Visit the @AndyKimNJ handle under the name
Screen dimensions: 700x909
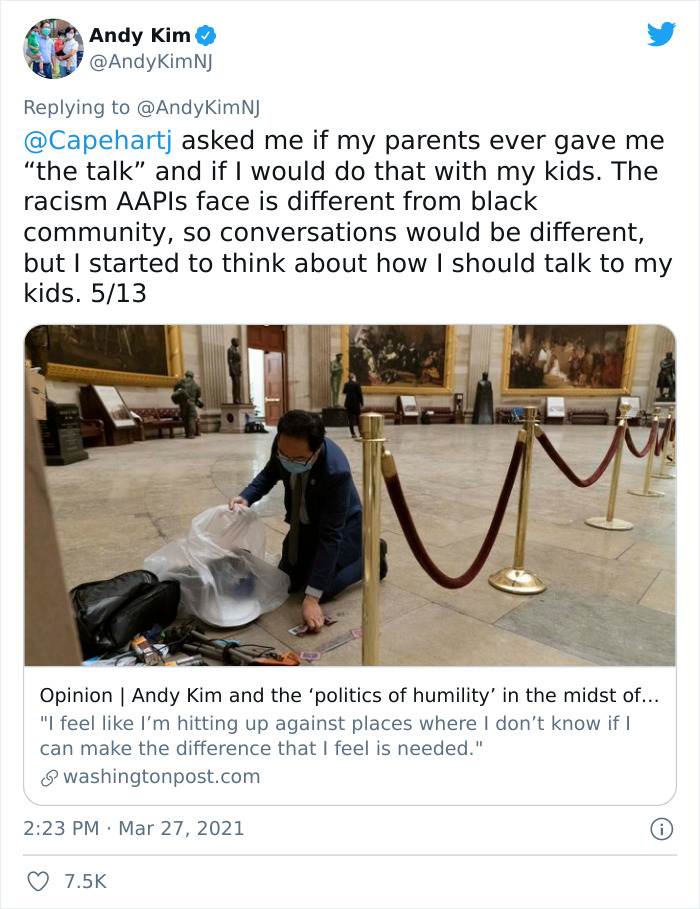[151, 61]
